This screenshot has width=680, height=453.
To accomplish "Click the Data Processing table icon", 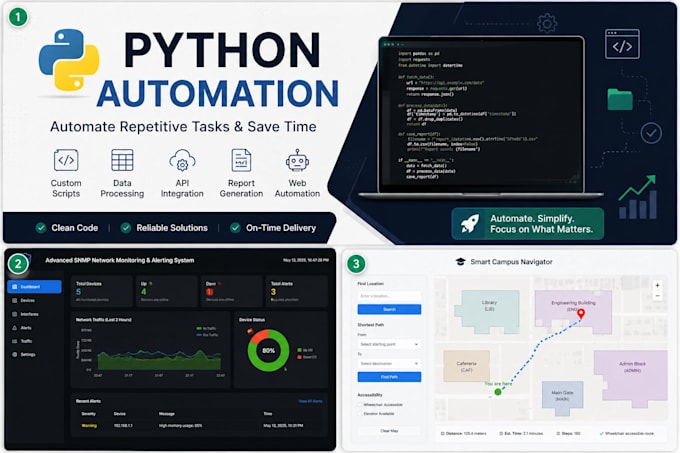I will [x=122, y=160].
